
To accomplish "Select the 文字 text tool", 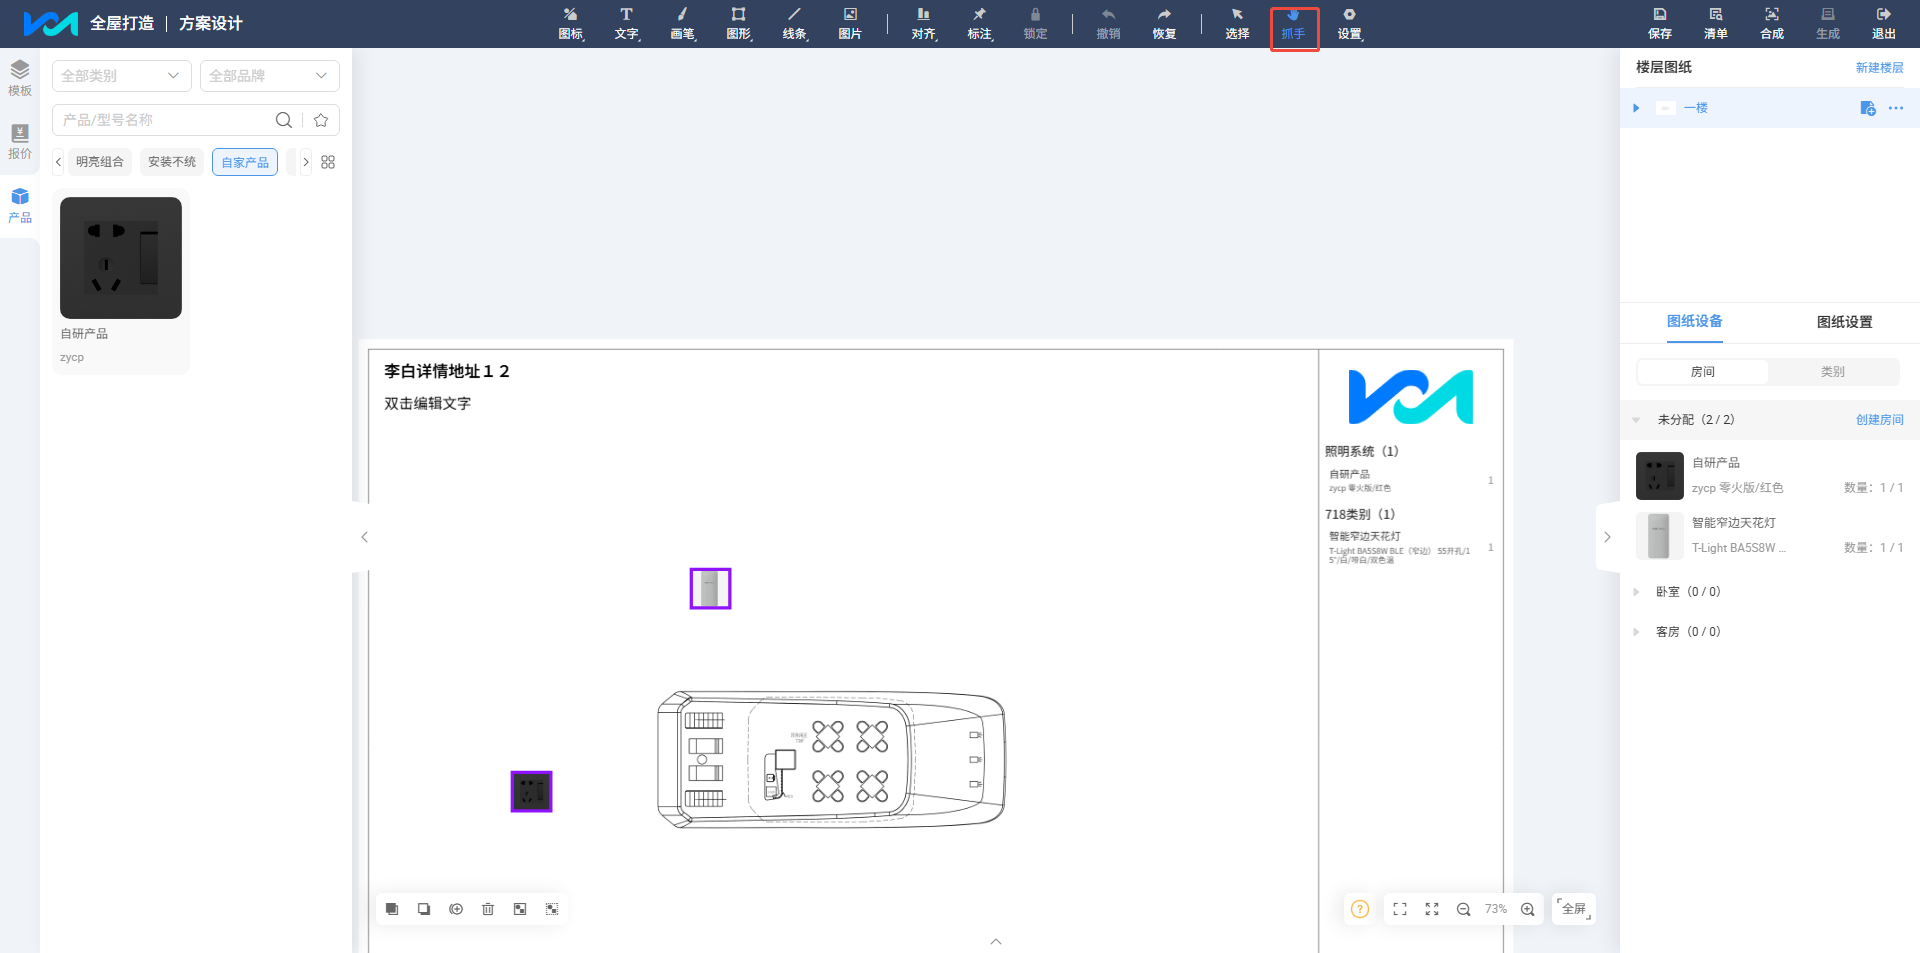I will (x=626, y=24).
